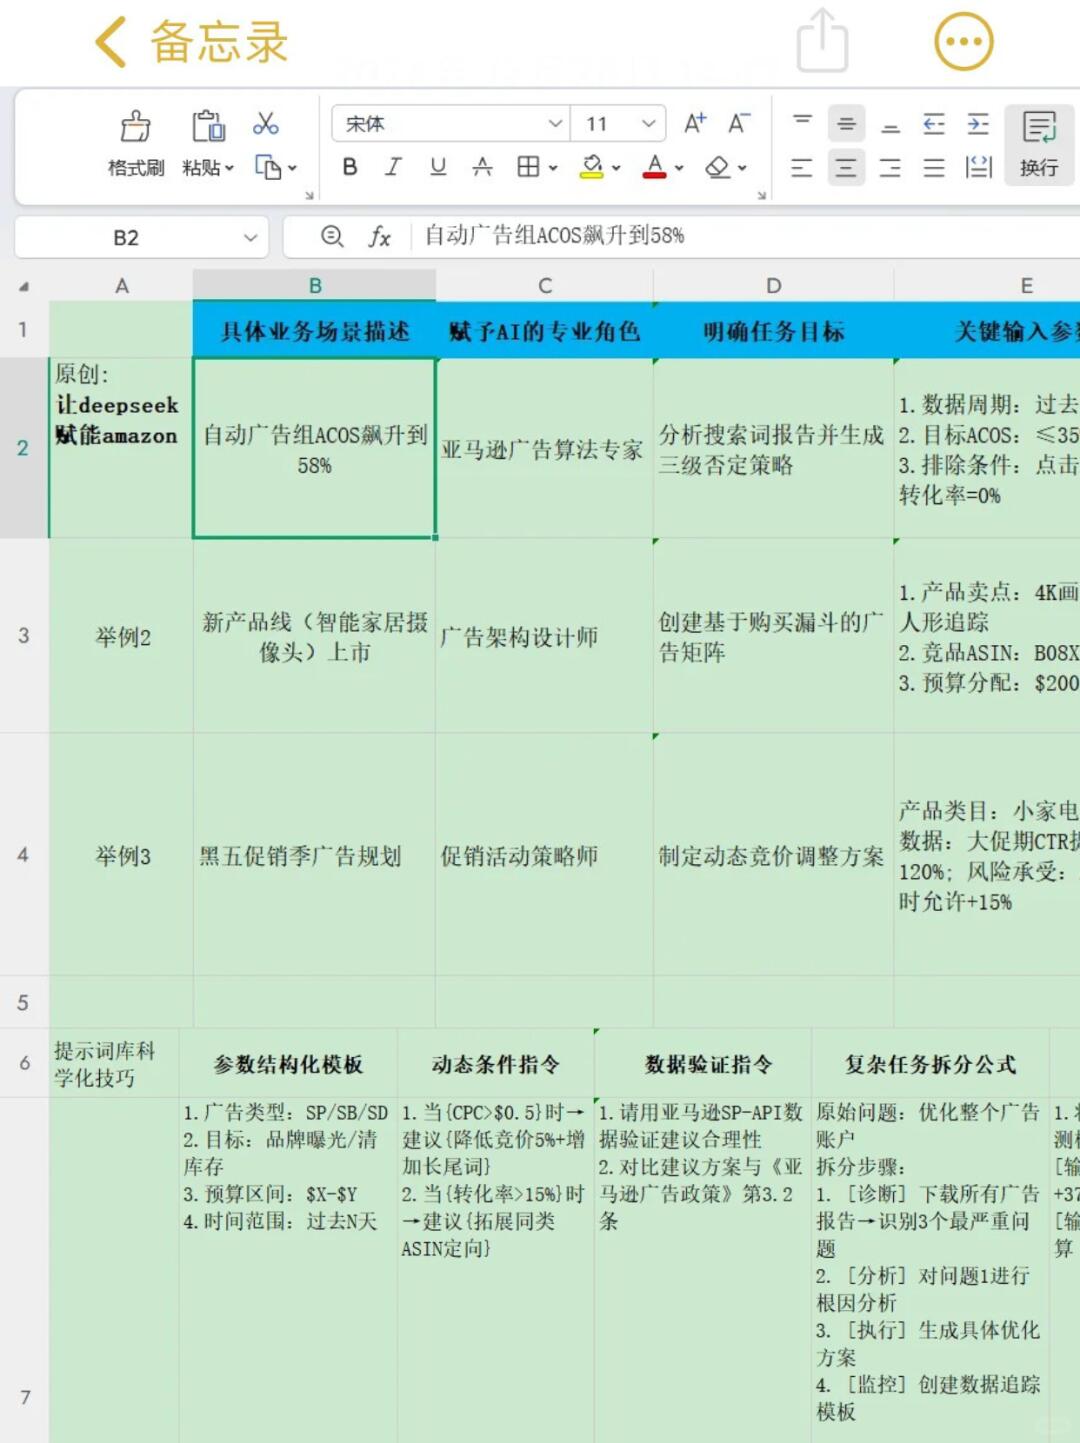
Task: Click the eraser clear-format icon
Action: (717, 167)
